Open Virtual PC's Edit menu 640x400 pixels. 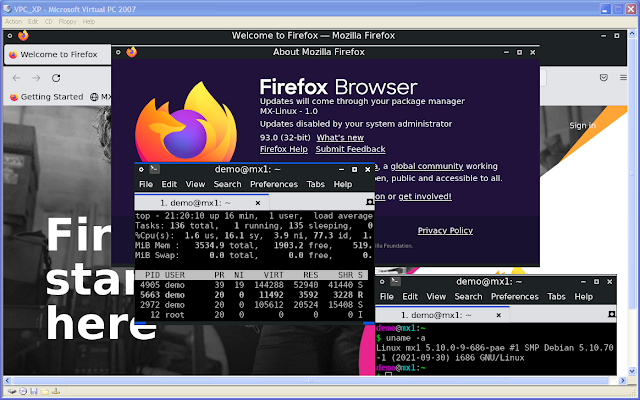click(33, 22)
